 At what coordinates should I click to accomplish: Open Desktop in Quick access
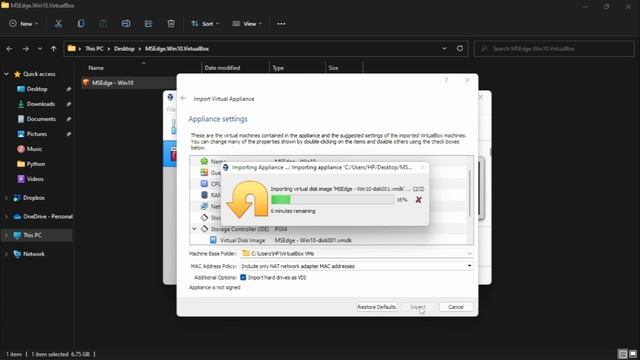(37, 89)
